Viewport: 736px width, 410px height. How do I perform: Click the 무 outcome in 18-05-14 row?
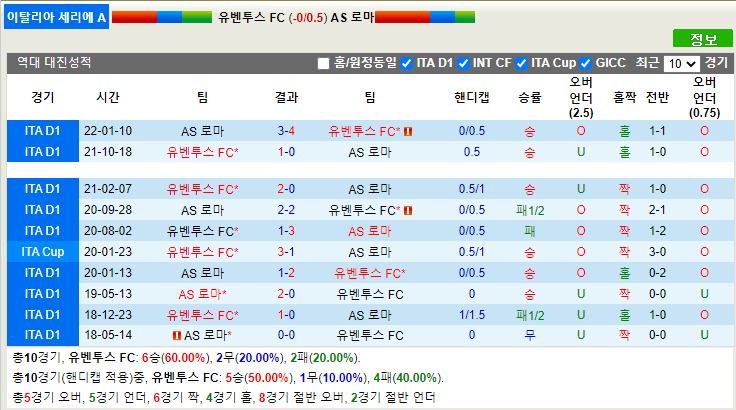(530, 335)
